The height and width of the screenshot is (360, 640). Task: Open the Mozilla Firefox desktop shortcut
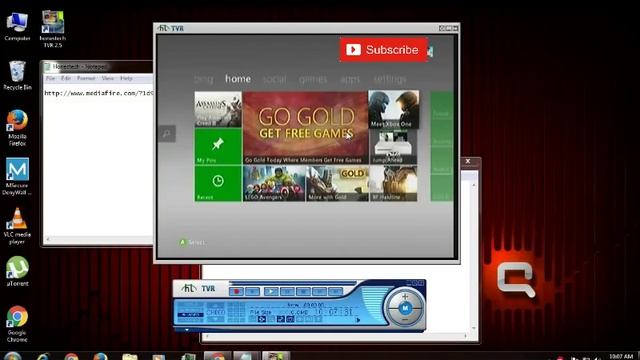[17, 128]
